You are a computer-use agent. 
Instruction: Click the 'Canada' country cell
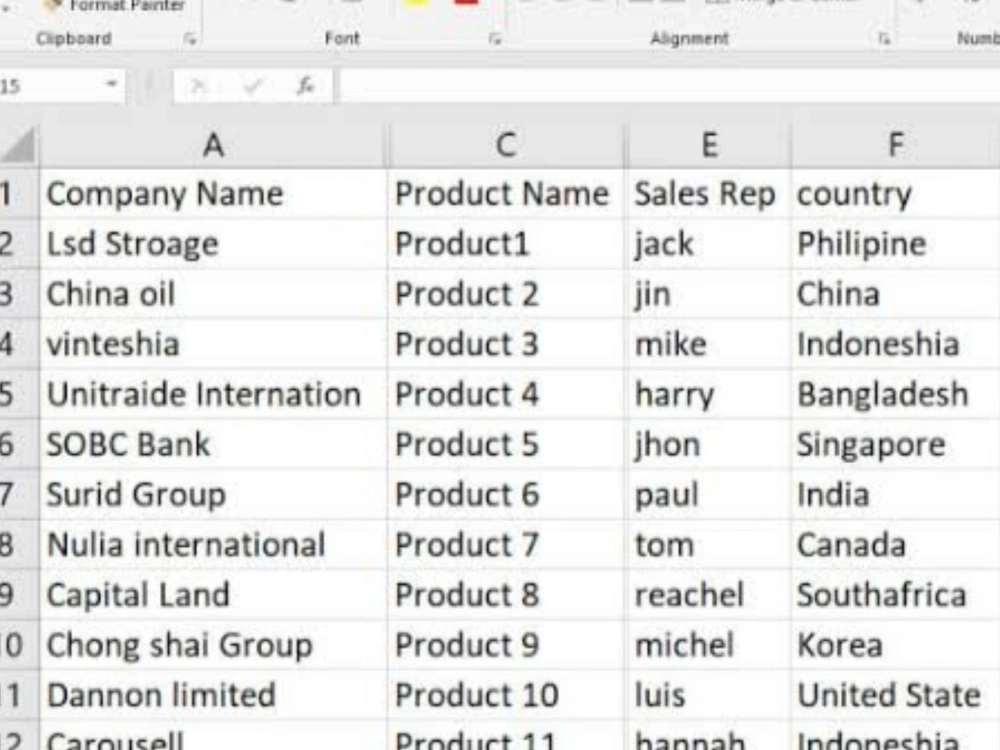point(895,545)
